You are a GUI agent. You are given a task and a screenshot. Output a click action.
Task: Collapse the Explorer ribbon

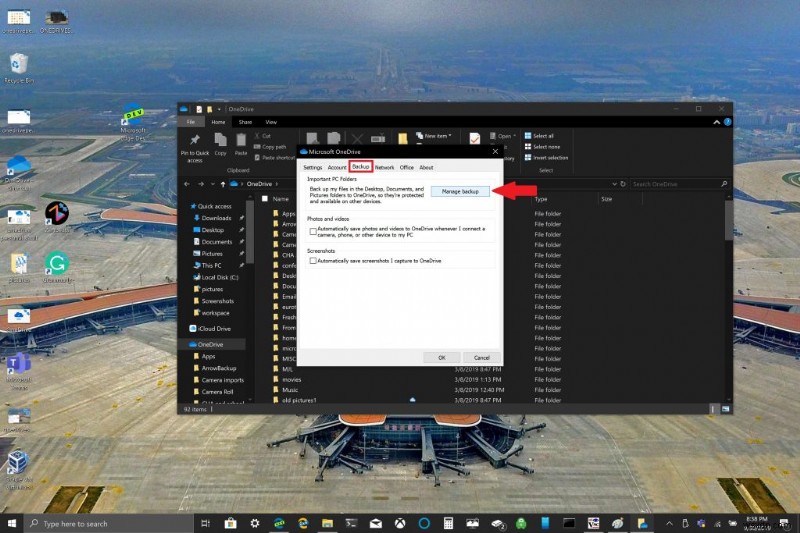point(716,122)
